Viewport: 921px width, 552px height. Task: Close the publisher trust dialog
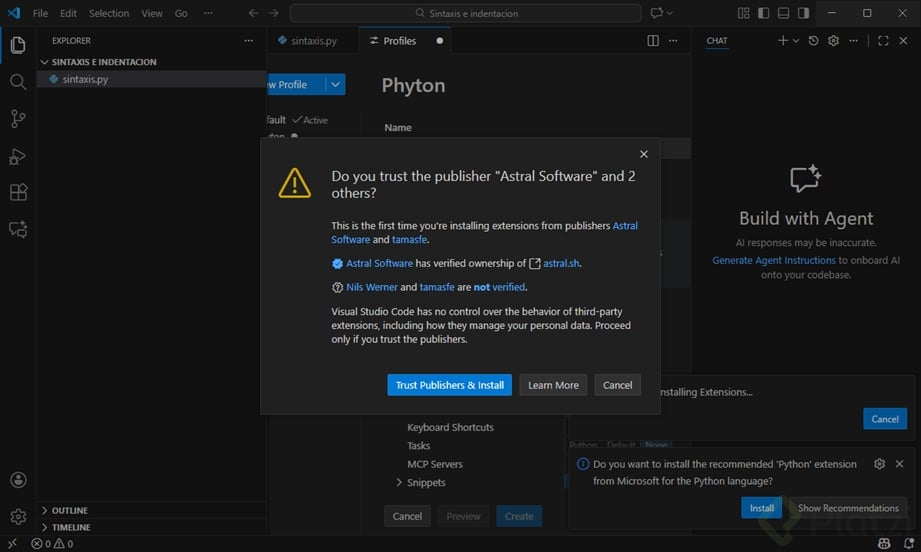644,154
